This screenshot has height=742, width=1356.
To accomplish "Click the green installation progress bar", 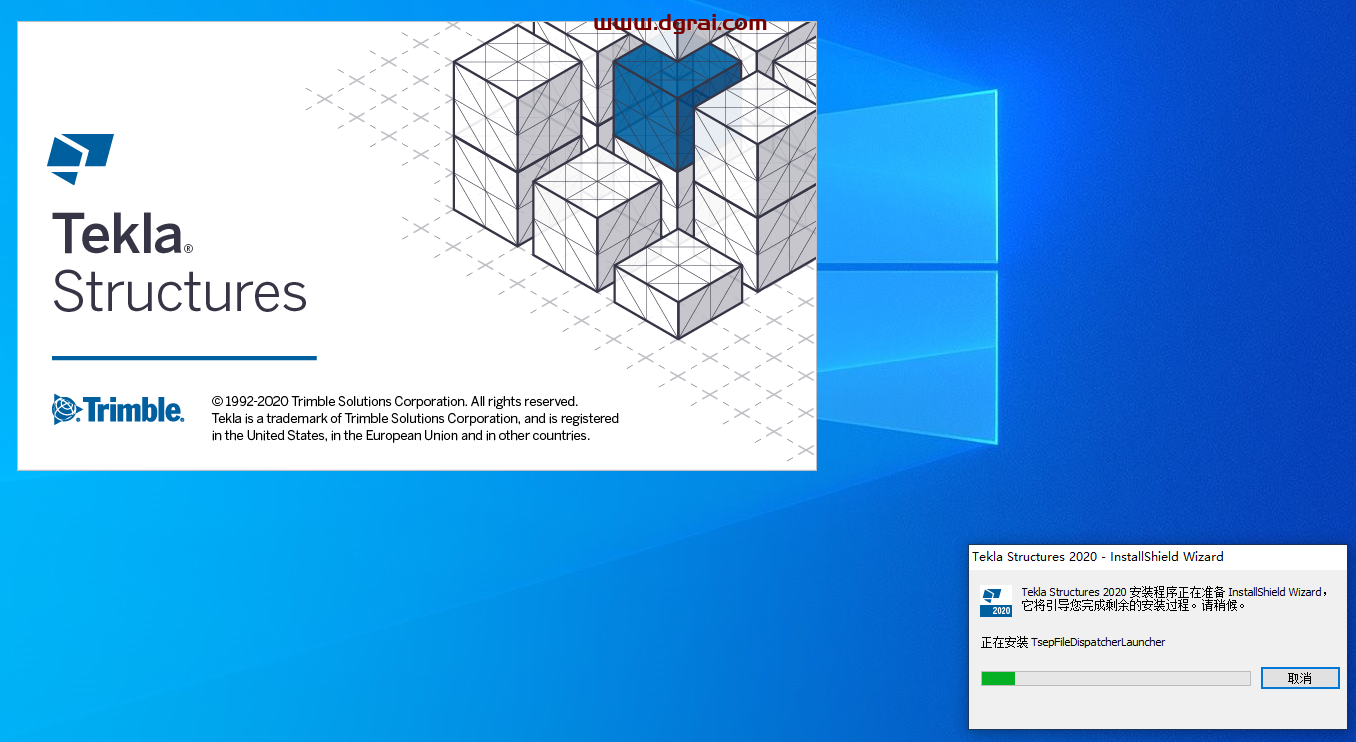I will click(1116, 678).
